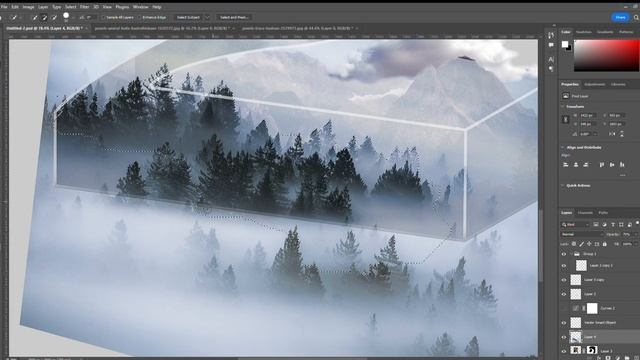Open the Select menu

click(x=71, y=7)
